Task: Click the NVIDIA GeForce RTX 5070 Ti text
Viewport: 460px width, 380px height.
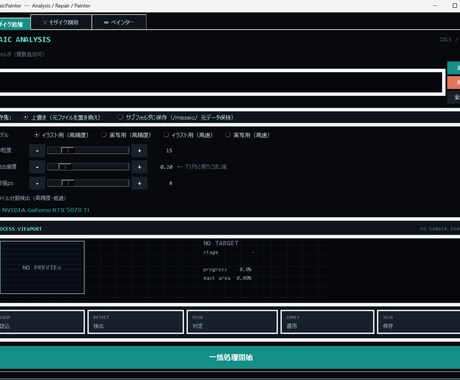Action: [x=45, y=210]
